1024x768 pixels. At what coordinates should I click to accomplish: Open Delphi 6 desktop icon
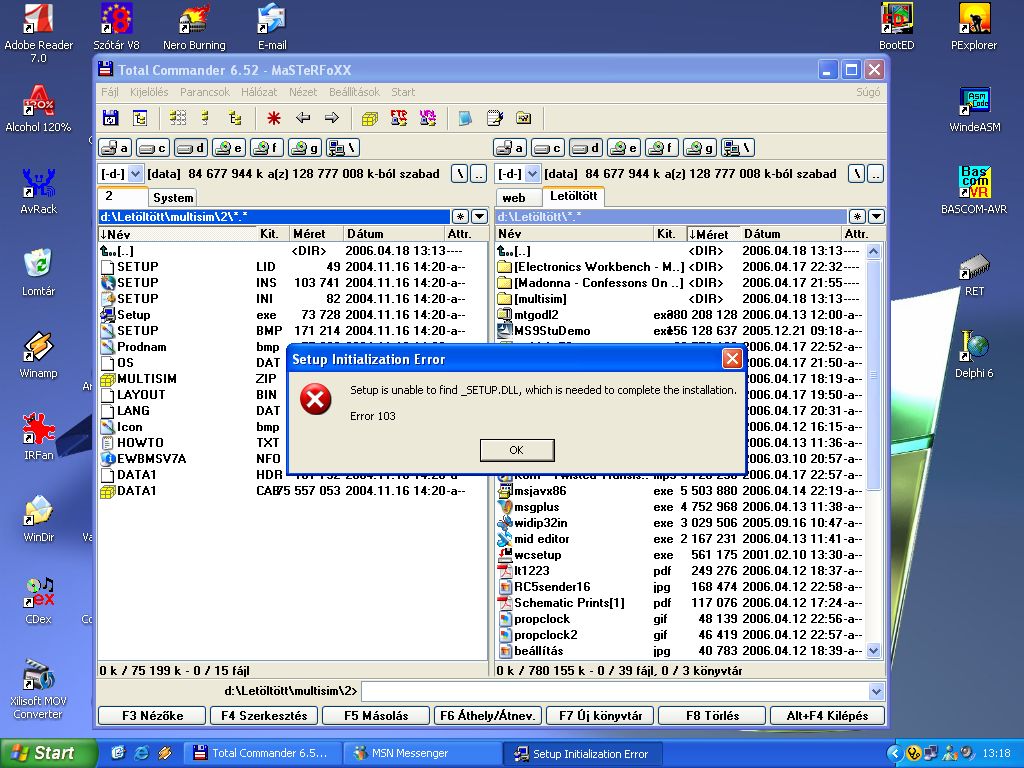(x=974, y=355)
